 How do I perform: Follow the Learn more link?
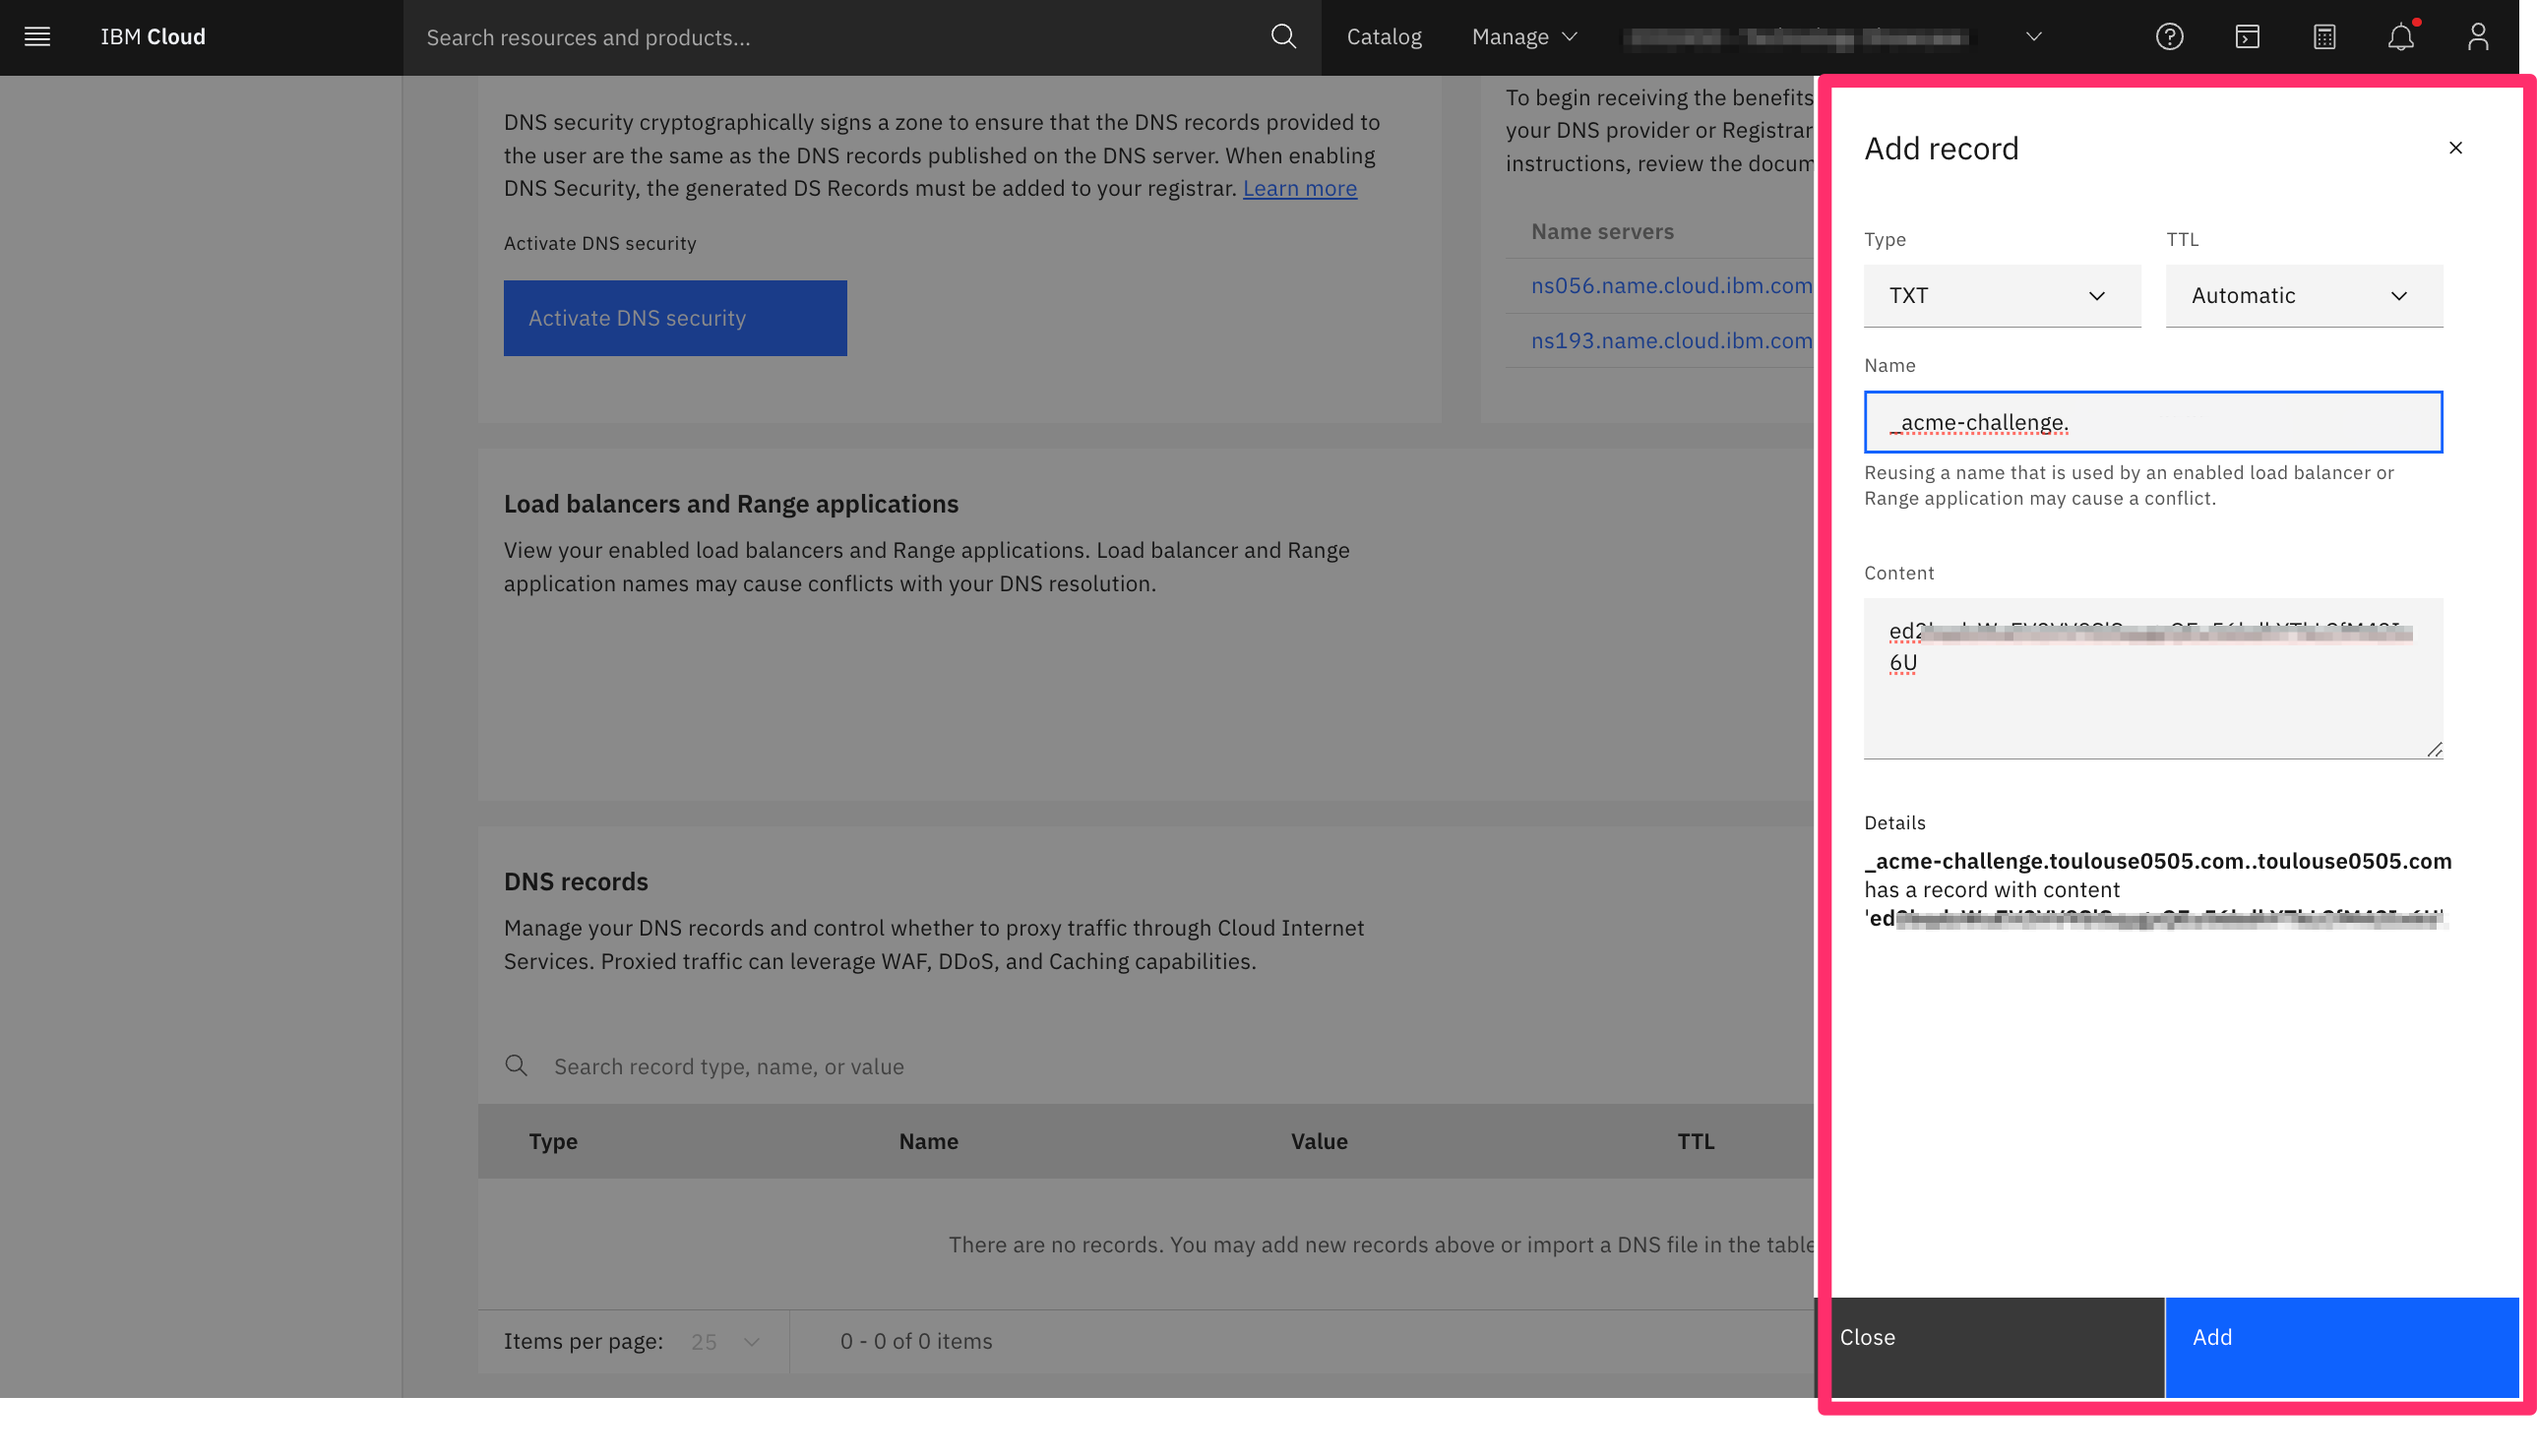[x=1299, y=188]
